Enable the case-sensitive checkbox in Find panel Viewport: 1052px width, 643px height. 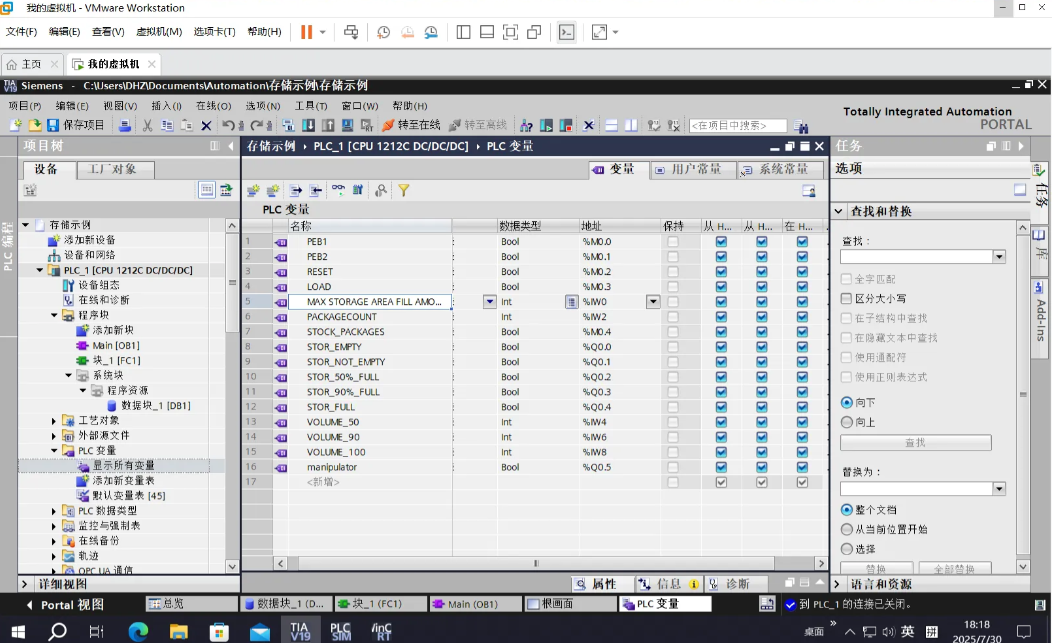(847, 298)
